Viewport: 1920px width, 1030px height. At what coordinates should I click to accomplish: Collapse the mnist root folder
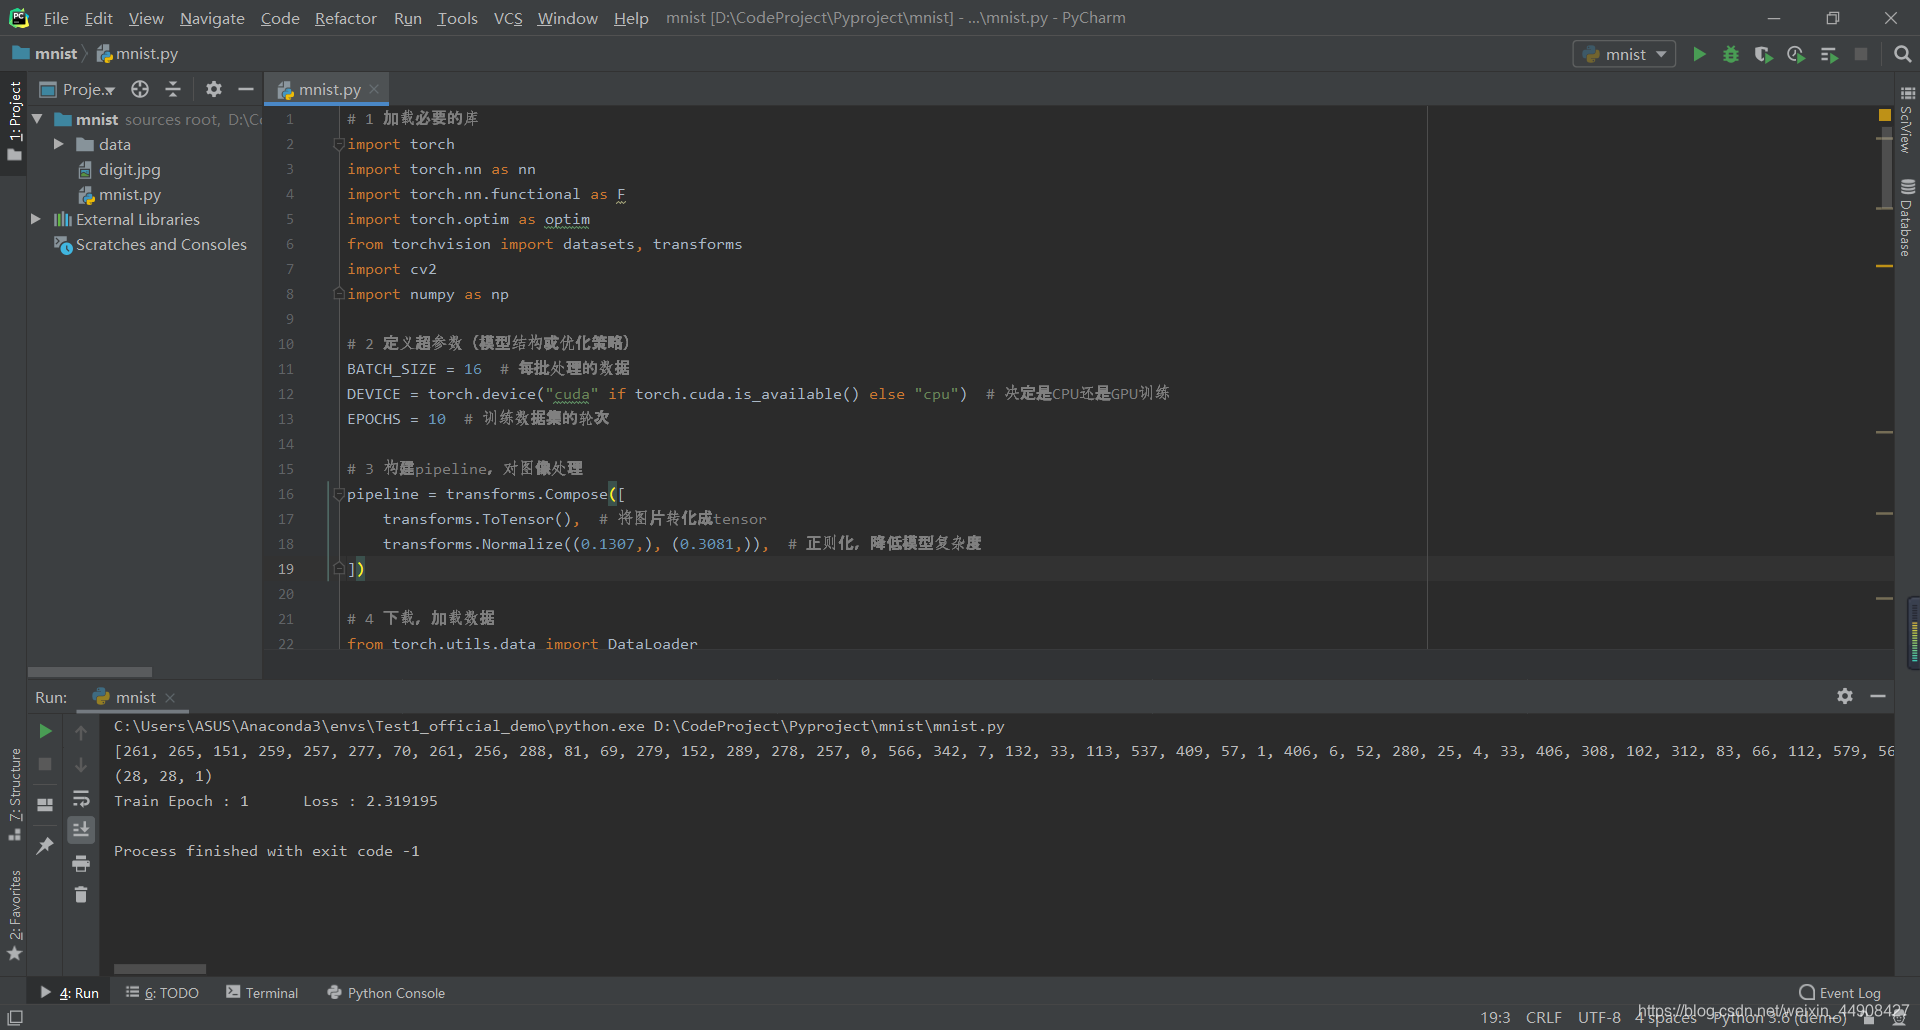[37, 119]
